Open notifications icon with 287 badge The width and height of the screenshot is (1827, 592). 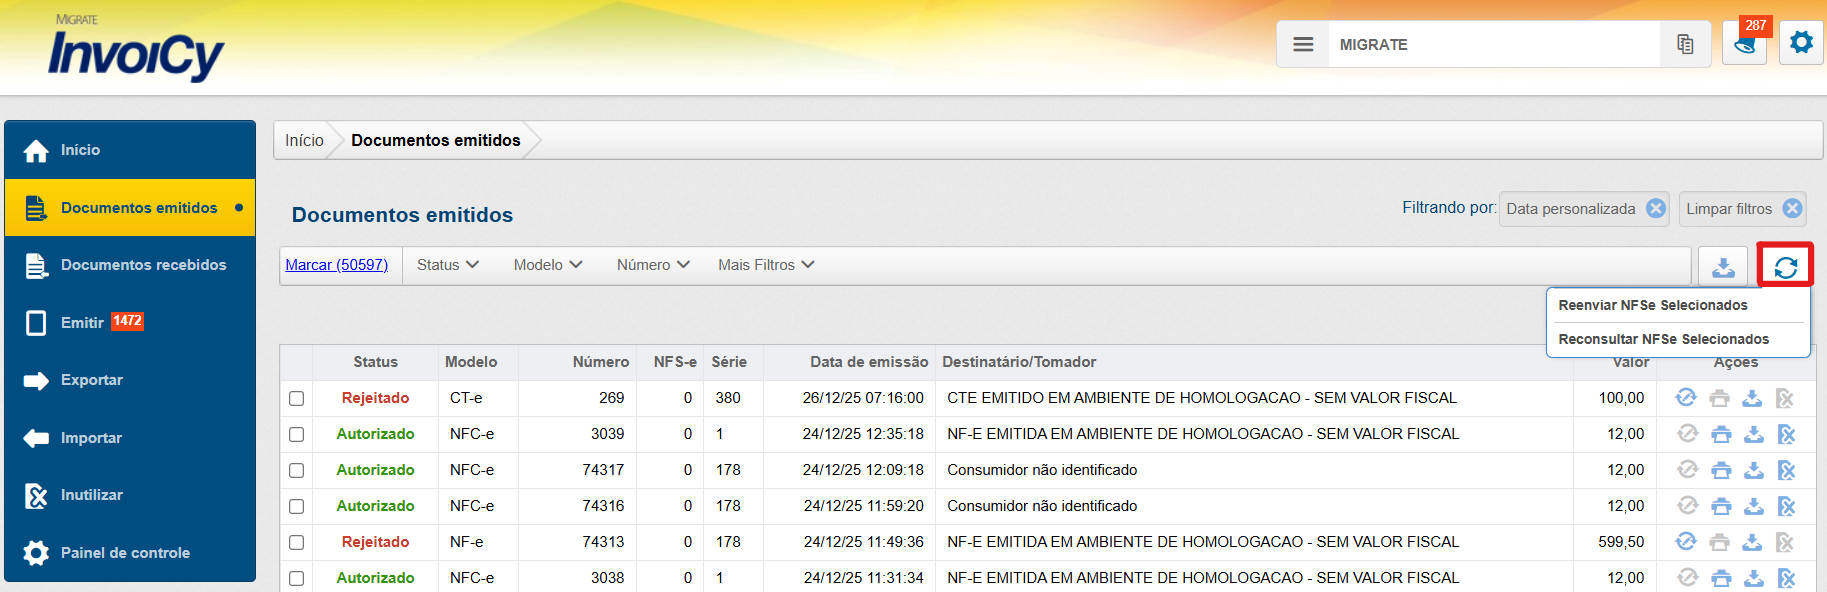coord(1744,45)
